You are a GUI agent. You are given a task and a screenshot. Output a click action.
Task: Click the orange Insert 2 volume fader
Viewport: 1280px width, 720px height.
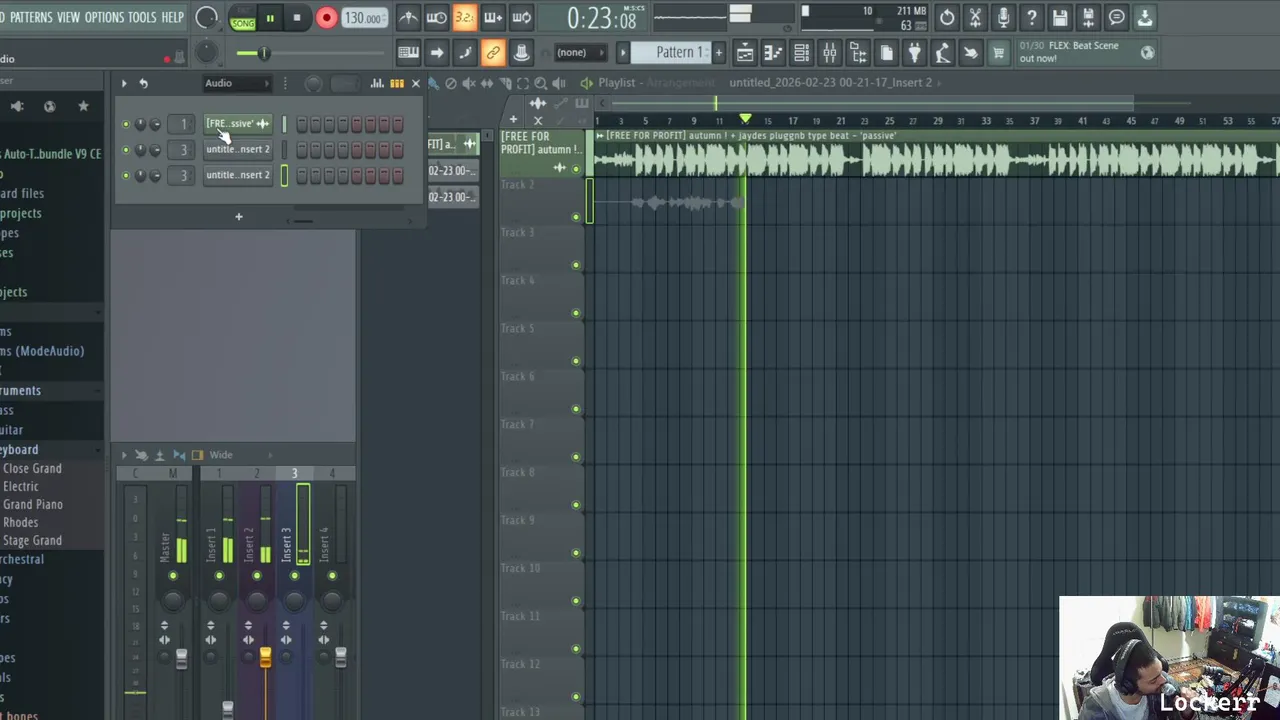point(265,657)
